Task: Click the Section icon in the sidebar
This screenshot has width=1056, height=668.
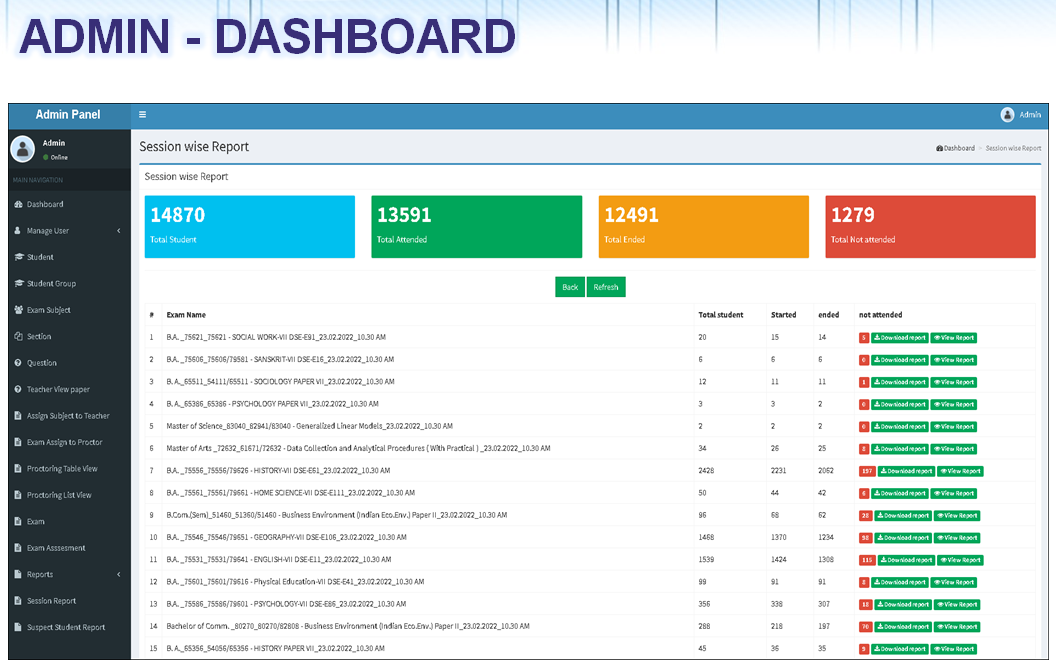Action: click(18, 336)
